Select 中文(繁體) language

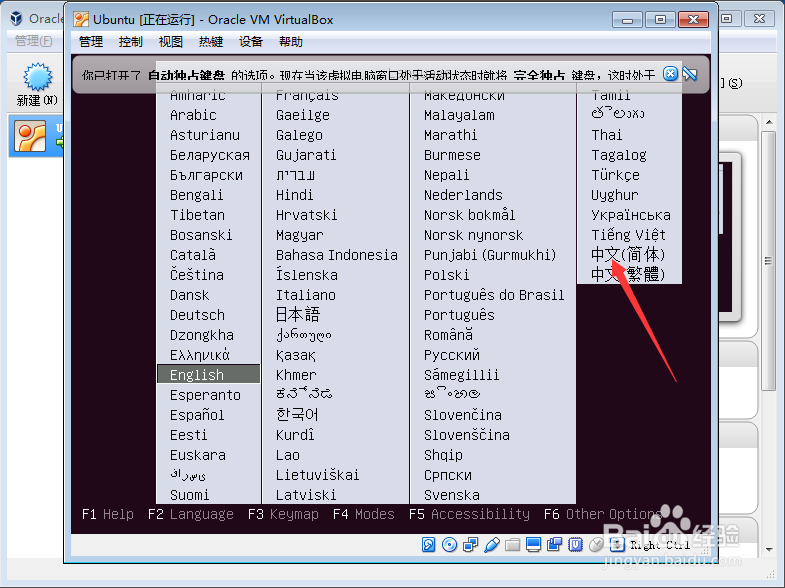tap(628, 274)
